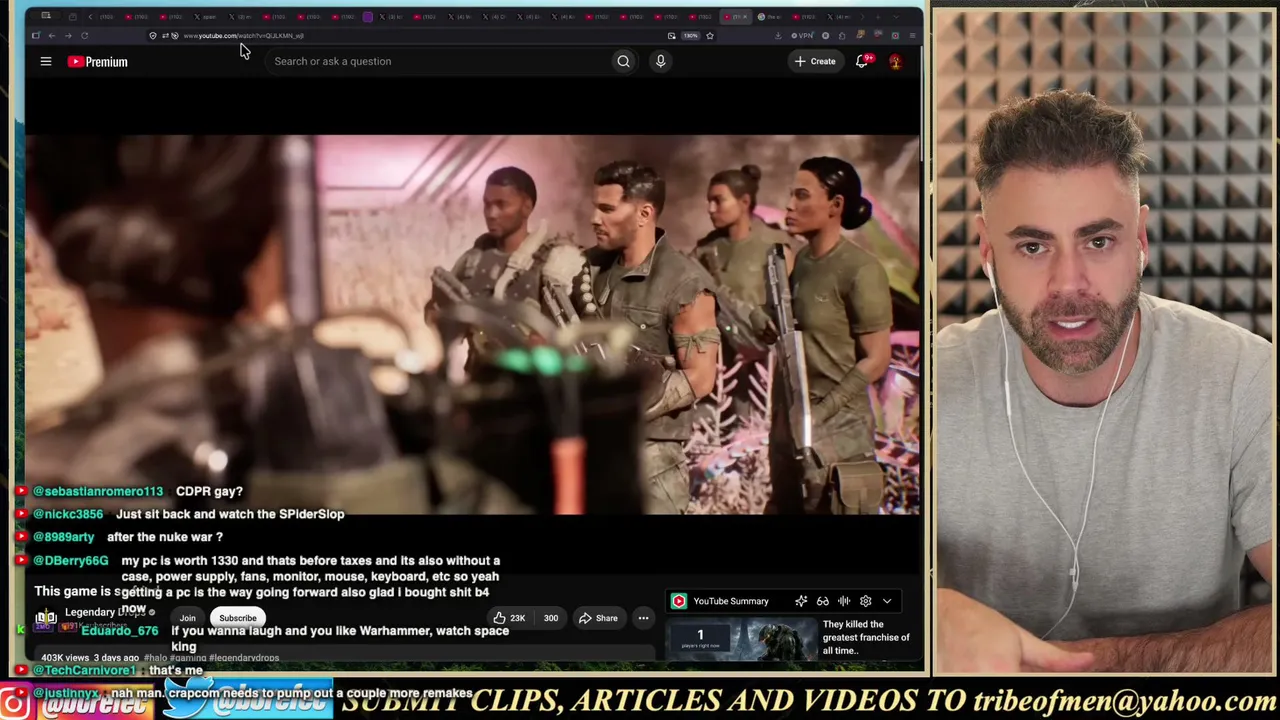
Task: Start voice search with the microphone
Action: 660,61
